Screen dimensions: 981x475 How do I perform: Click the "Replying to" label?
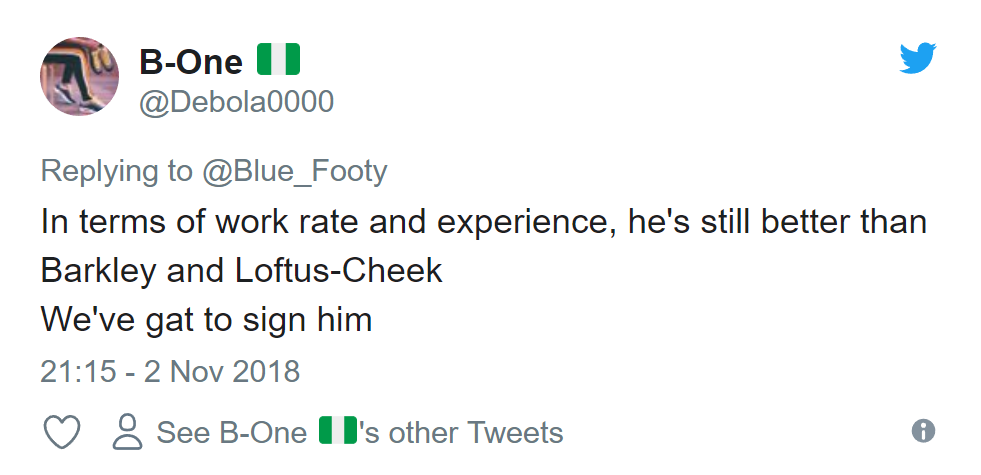coord(117,171)
